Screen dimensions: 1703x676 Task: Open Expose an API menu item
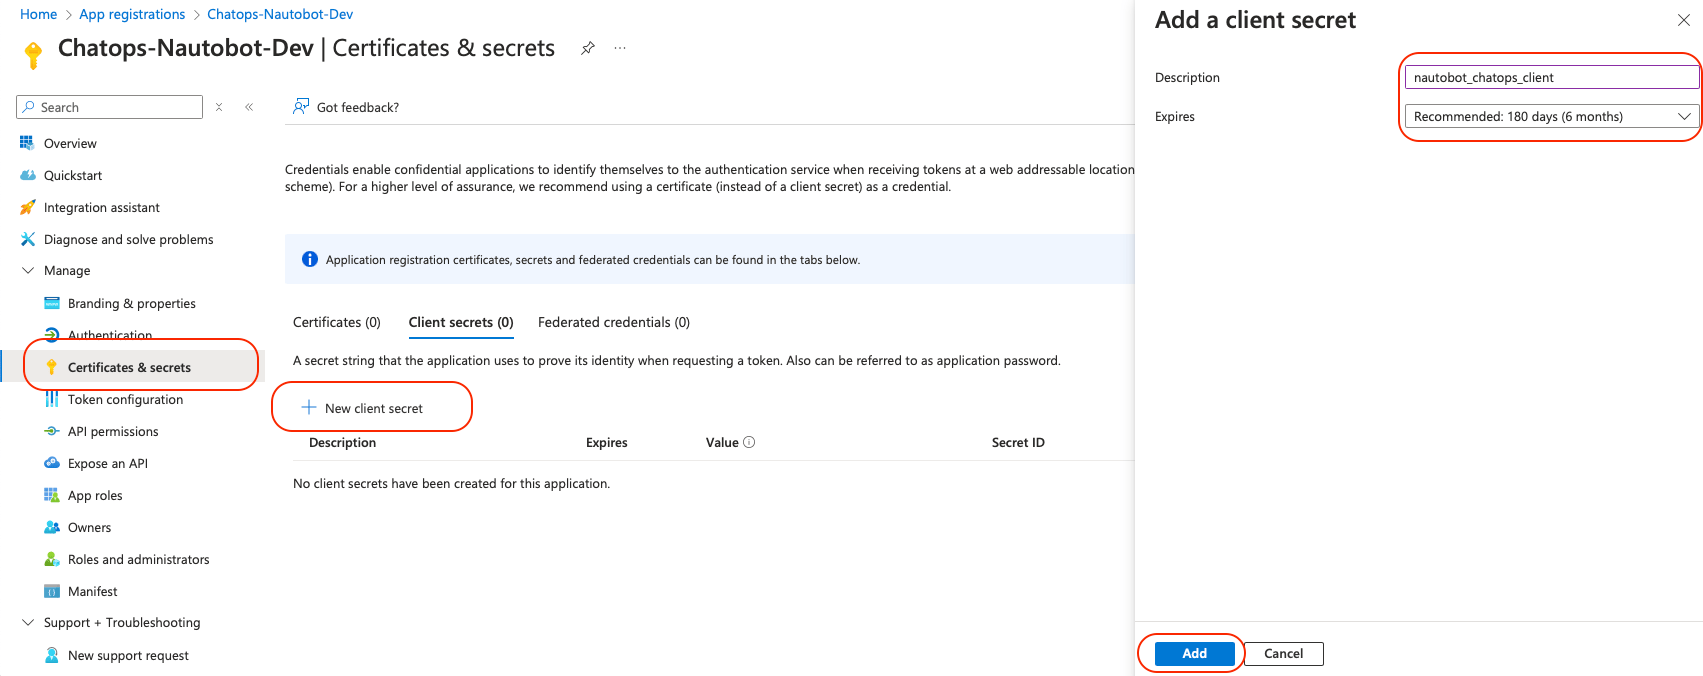click(x=108, y=463)
